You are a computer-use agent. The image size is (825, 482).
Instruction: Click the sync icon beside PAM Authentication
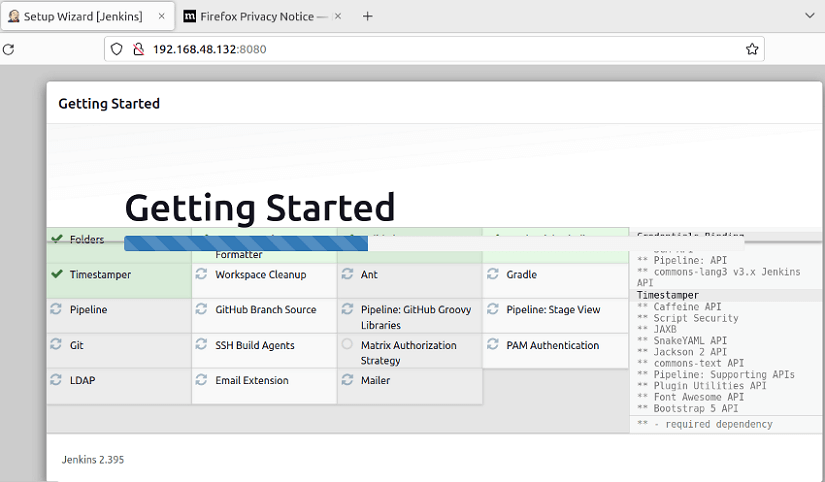coord(492,344)
